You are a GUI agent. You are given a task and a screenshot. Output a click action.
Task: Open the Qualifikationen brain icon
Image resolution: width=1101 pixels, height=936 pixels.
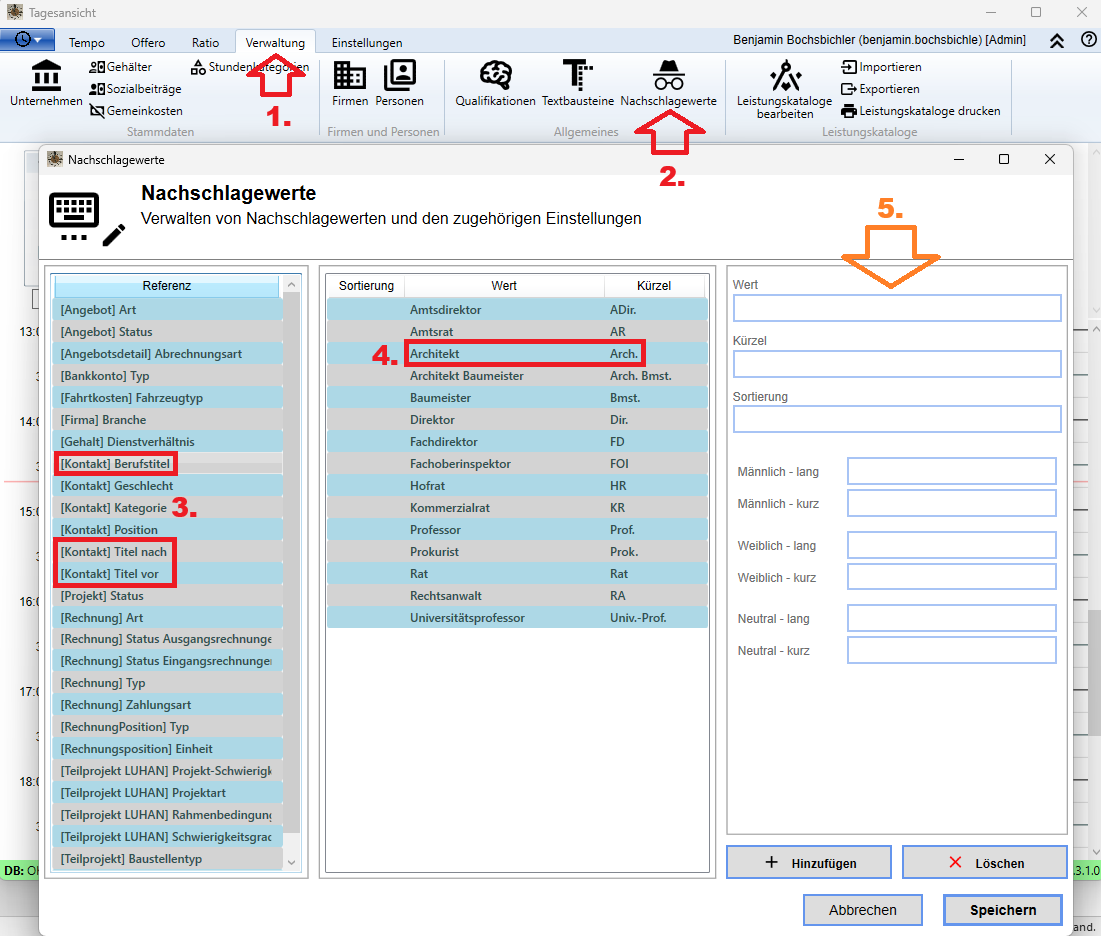pos(495,74)
